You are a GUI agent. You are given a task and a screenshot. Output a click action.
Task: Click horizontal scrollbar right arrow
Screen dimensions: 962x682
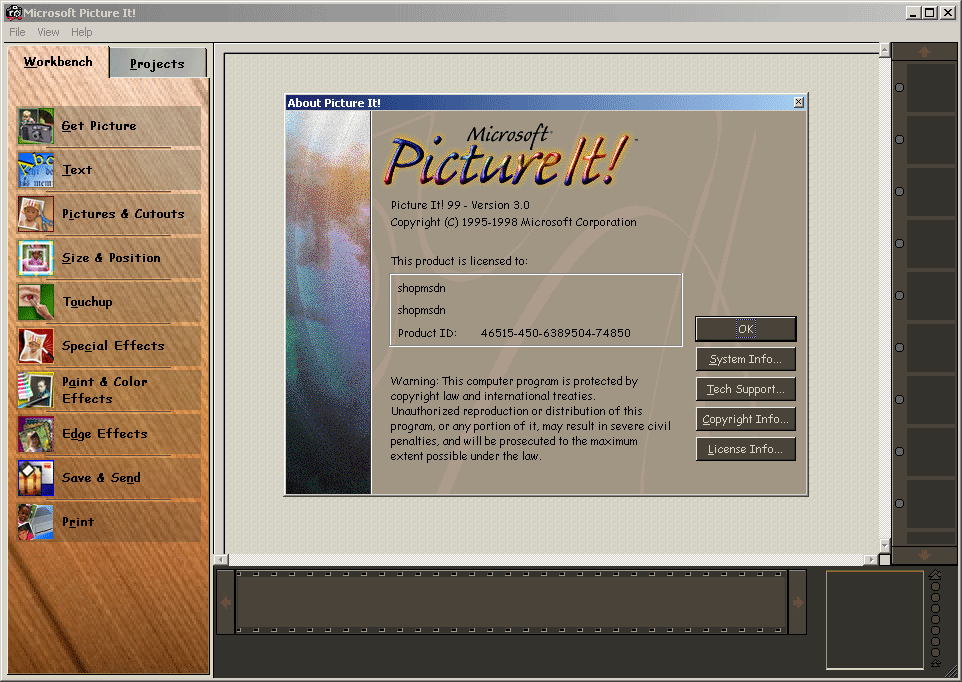pos(871,559)
